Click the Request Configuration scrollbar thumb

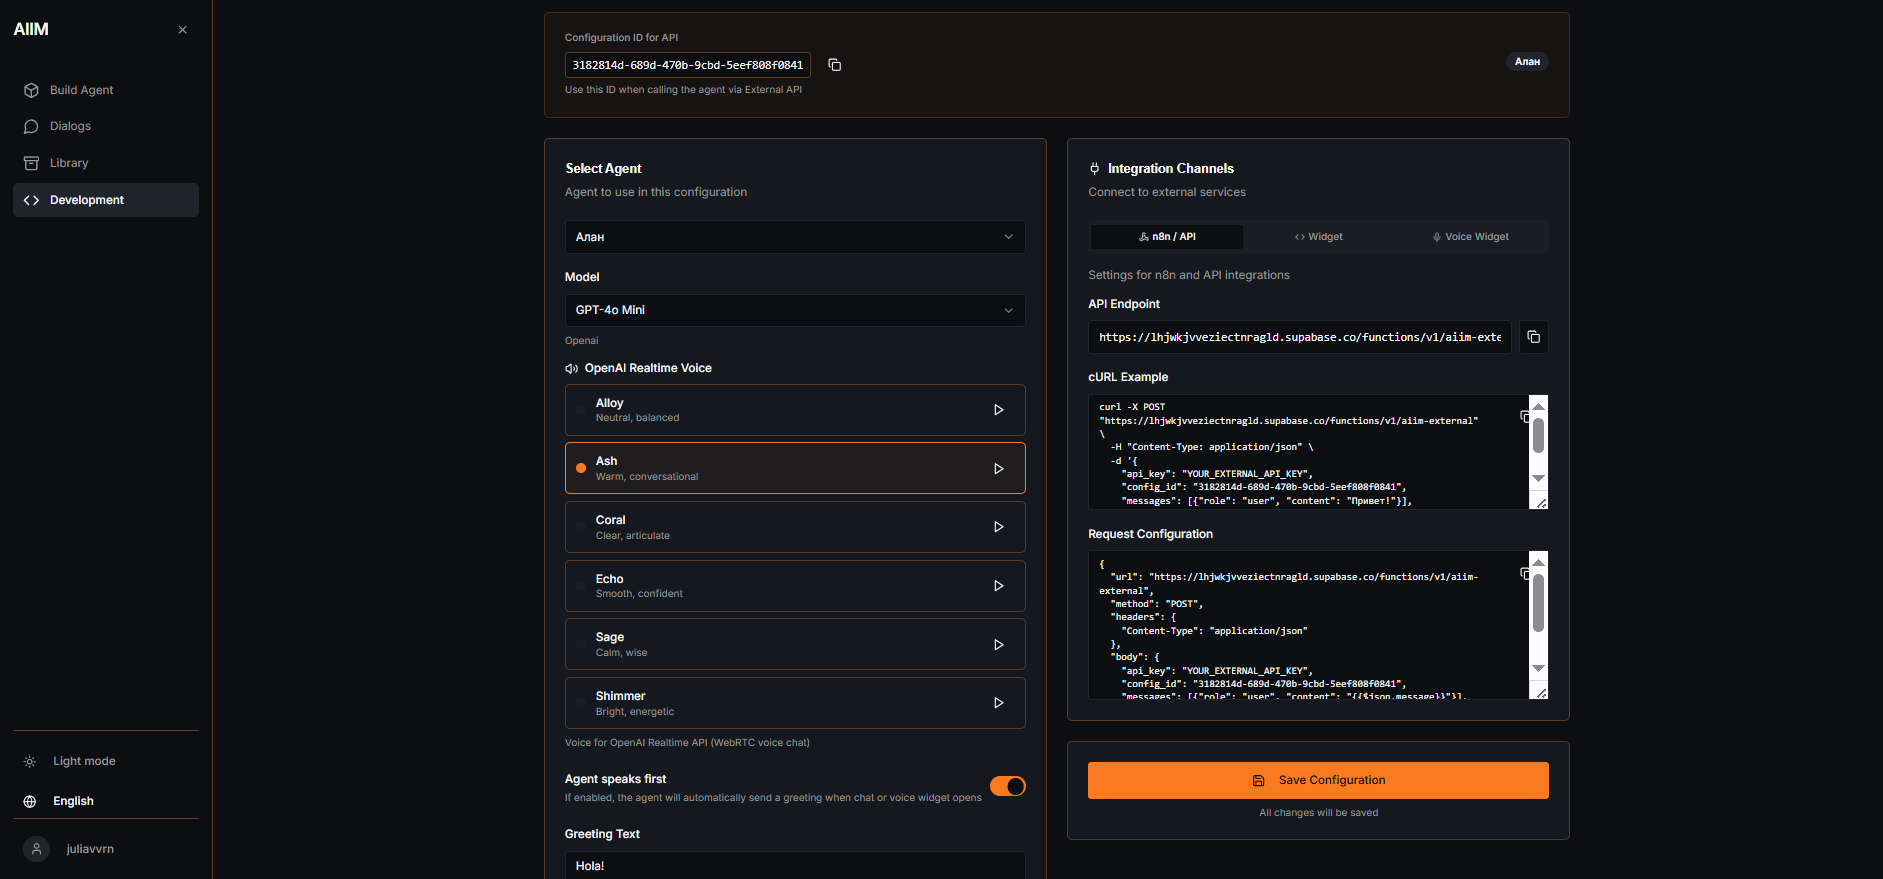click(x=1539, y=603)
